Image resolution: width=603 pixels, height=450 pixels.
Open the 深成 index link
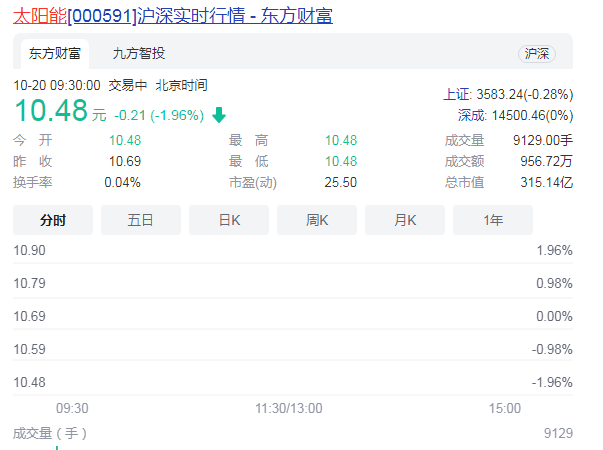coord(472,115)
